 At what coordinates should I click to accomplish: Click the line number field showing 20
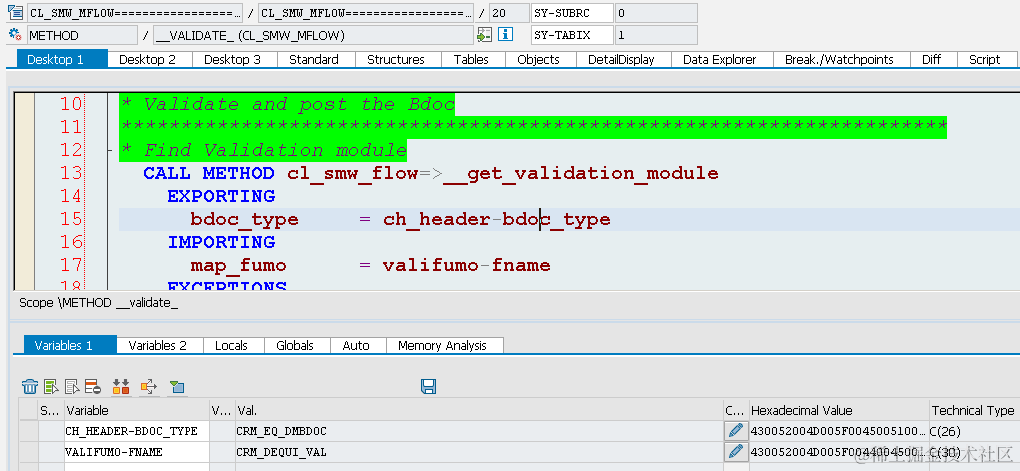(509, 13)
